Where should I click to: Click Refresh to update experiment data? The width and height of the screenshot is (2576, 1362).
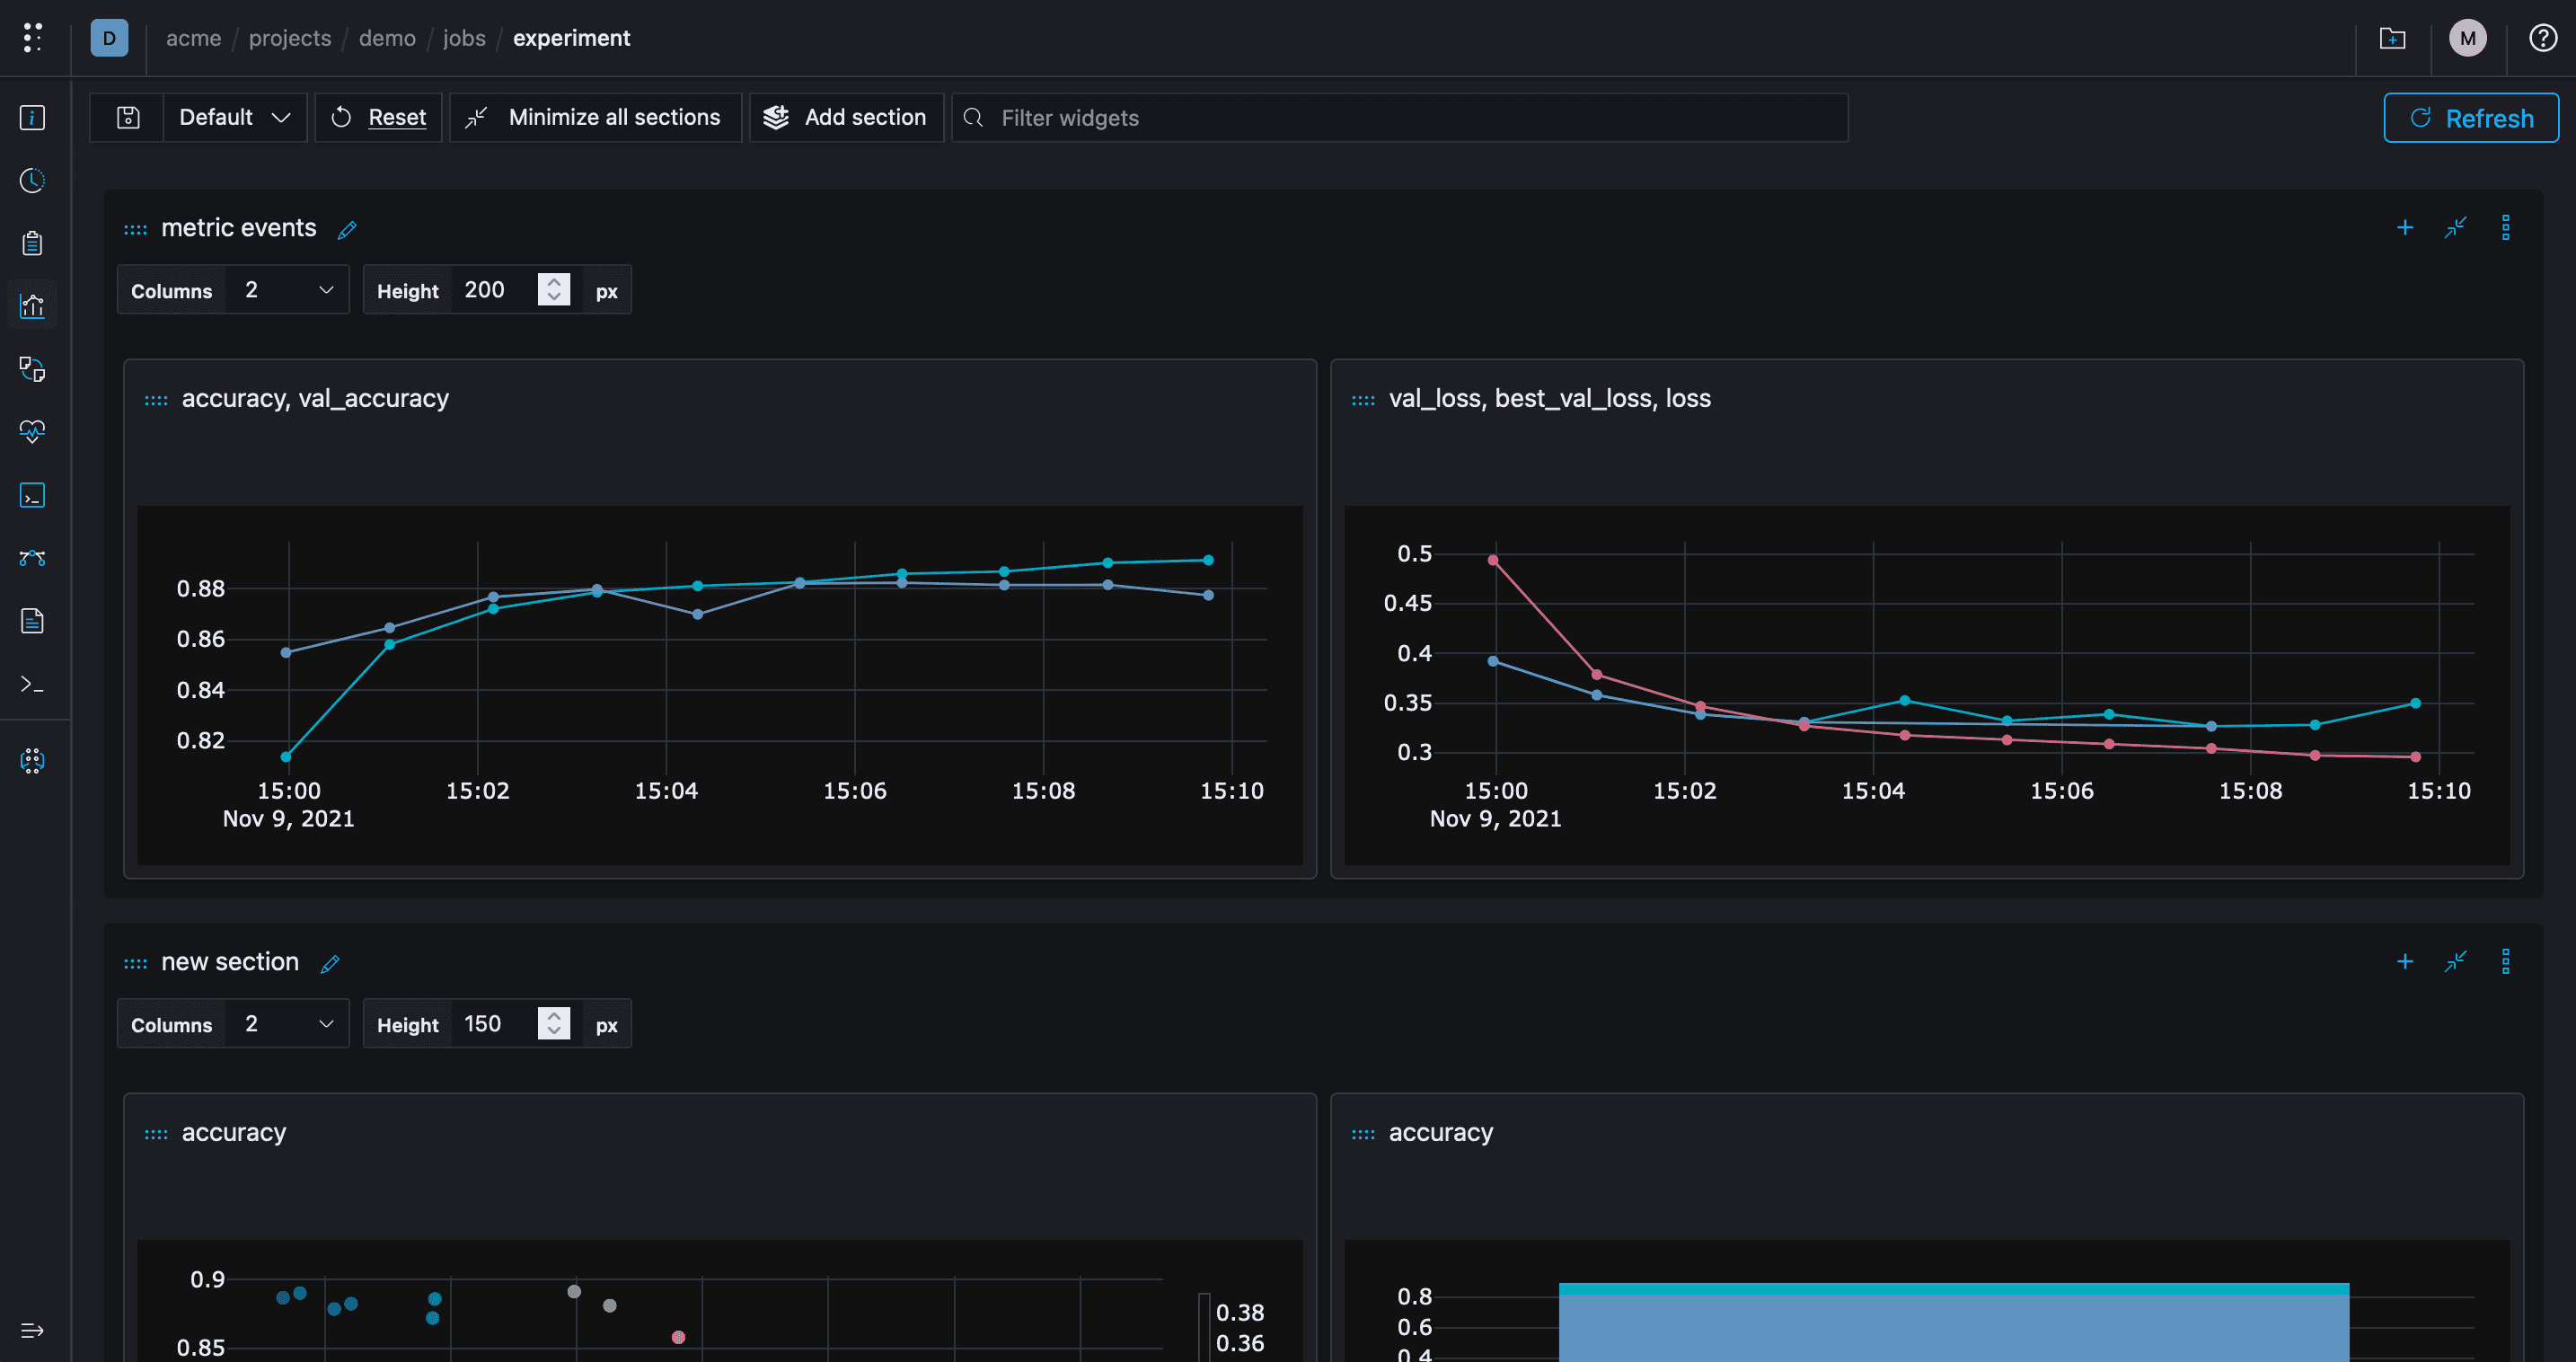(2470, 116)
